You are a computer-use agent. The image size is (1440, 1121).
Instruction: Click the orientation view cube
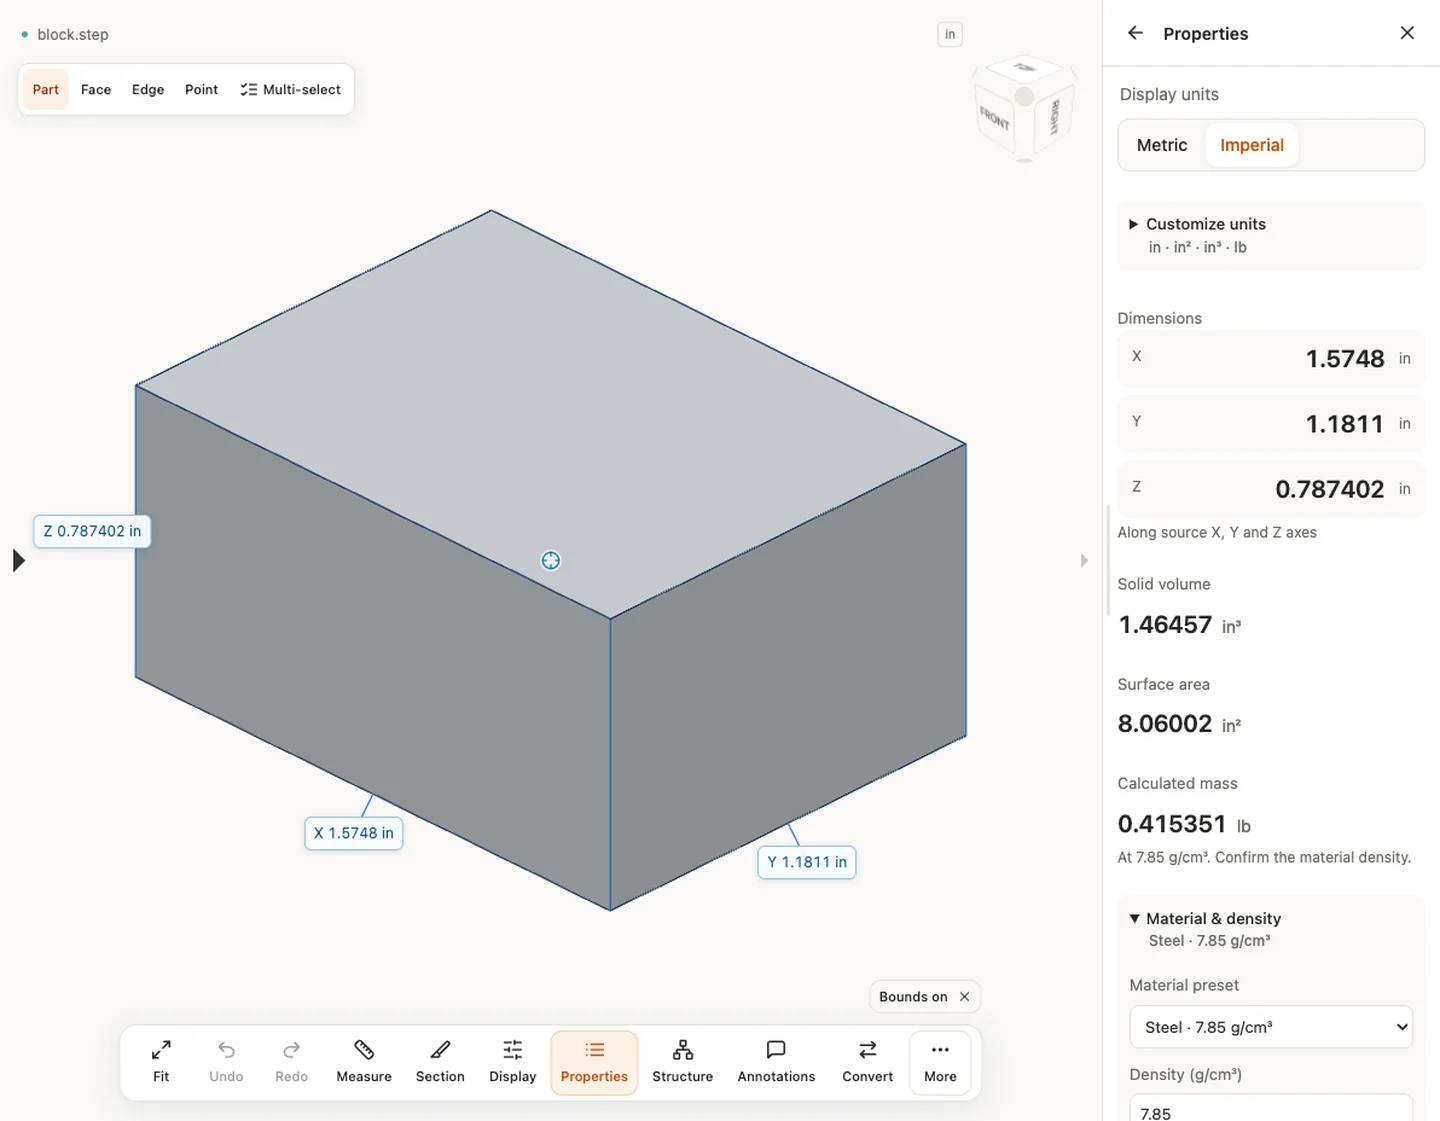[1024, 108]
